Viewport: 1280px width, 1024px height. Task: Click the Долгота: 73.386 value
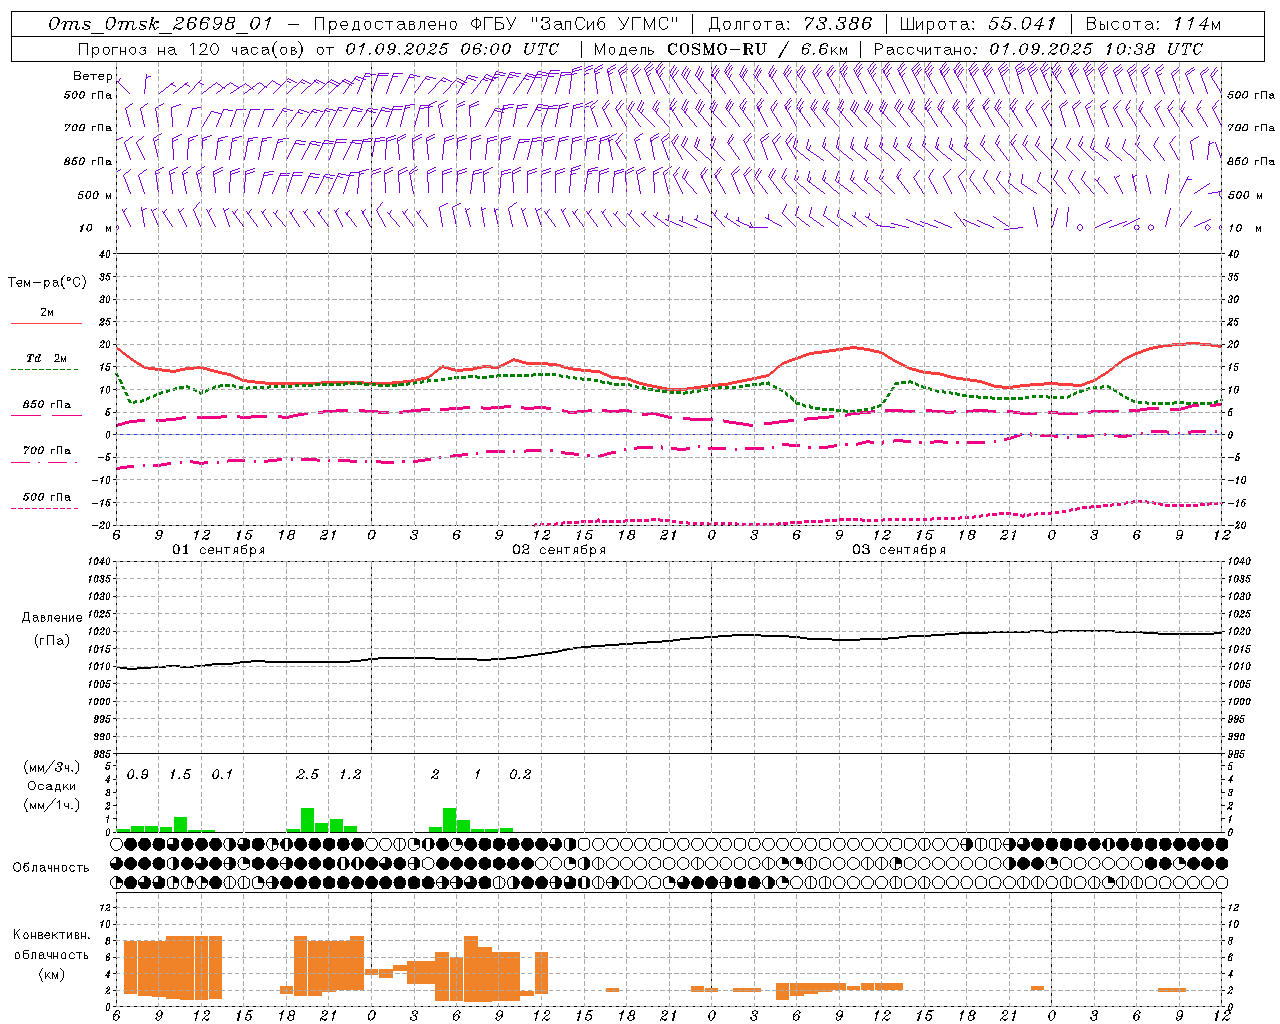point(790,24)
